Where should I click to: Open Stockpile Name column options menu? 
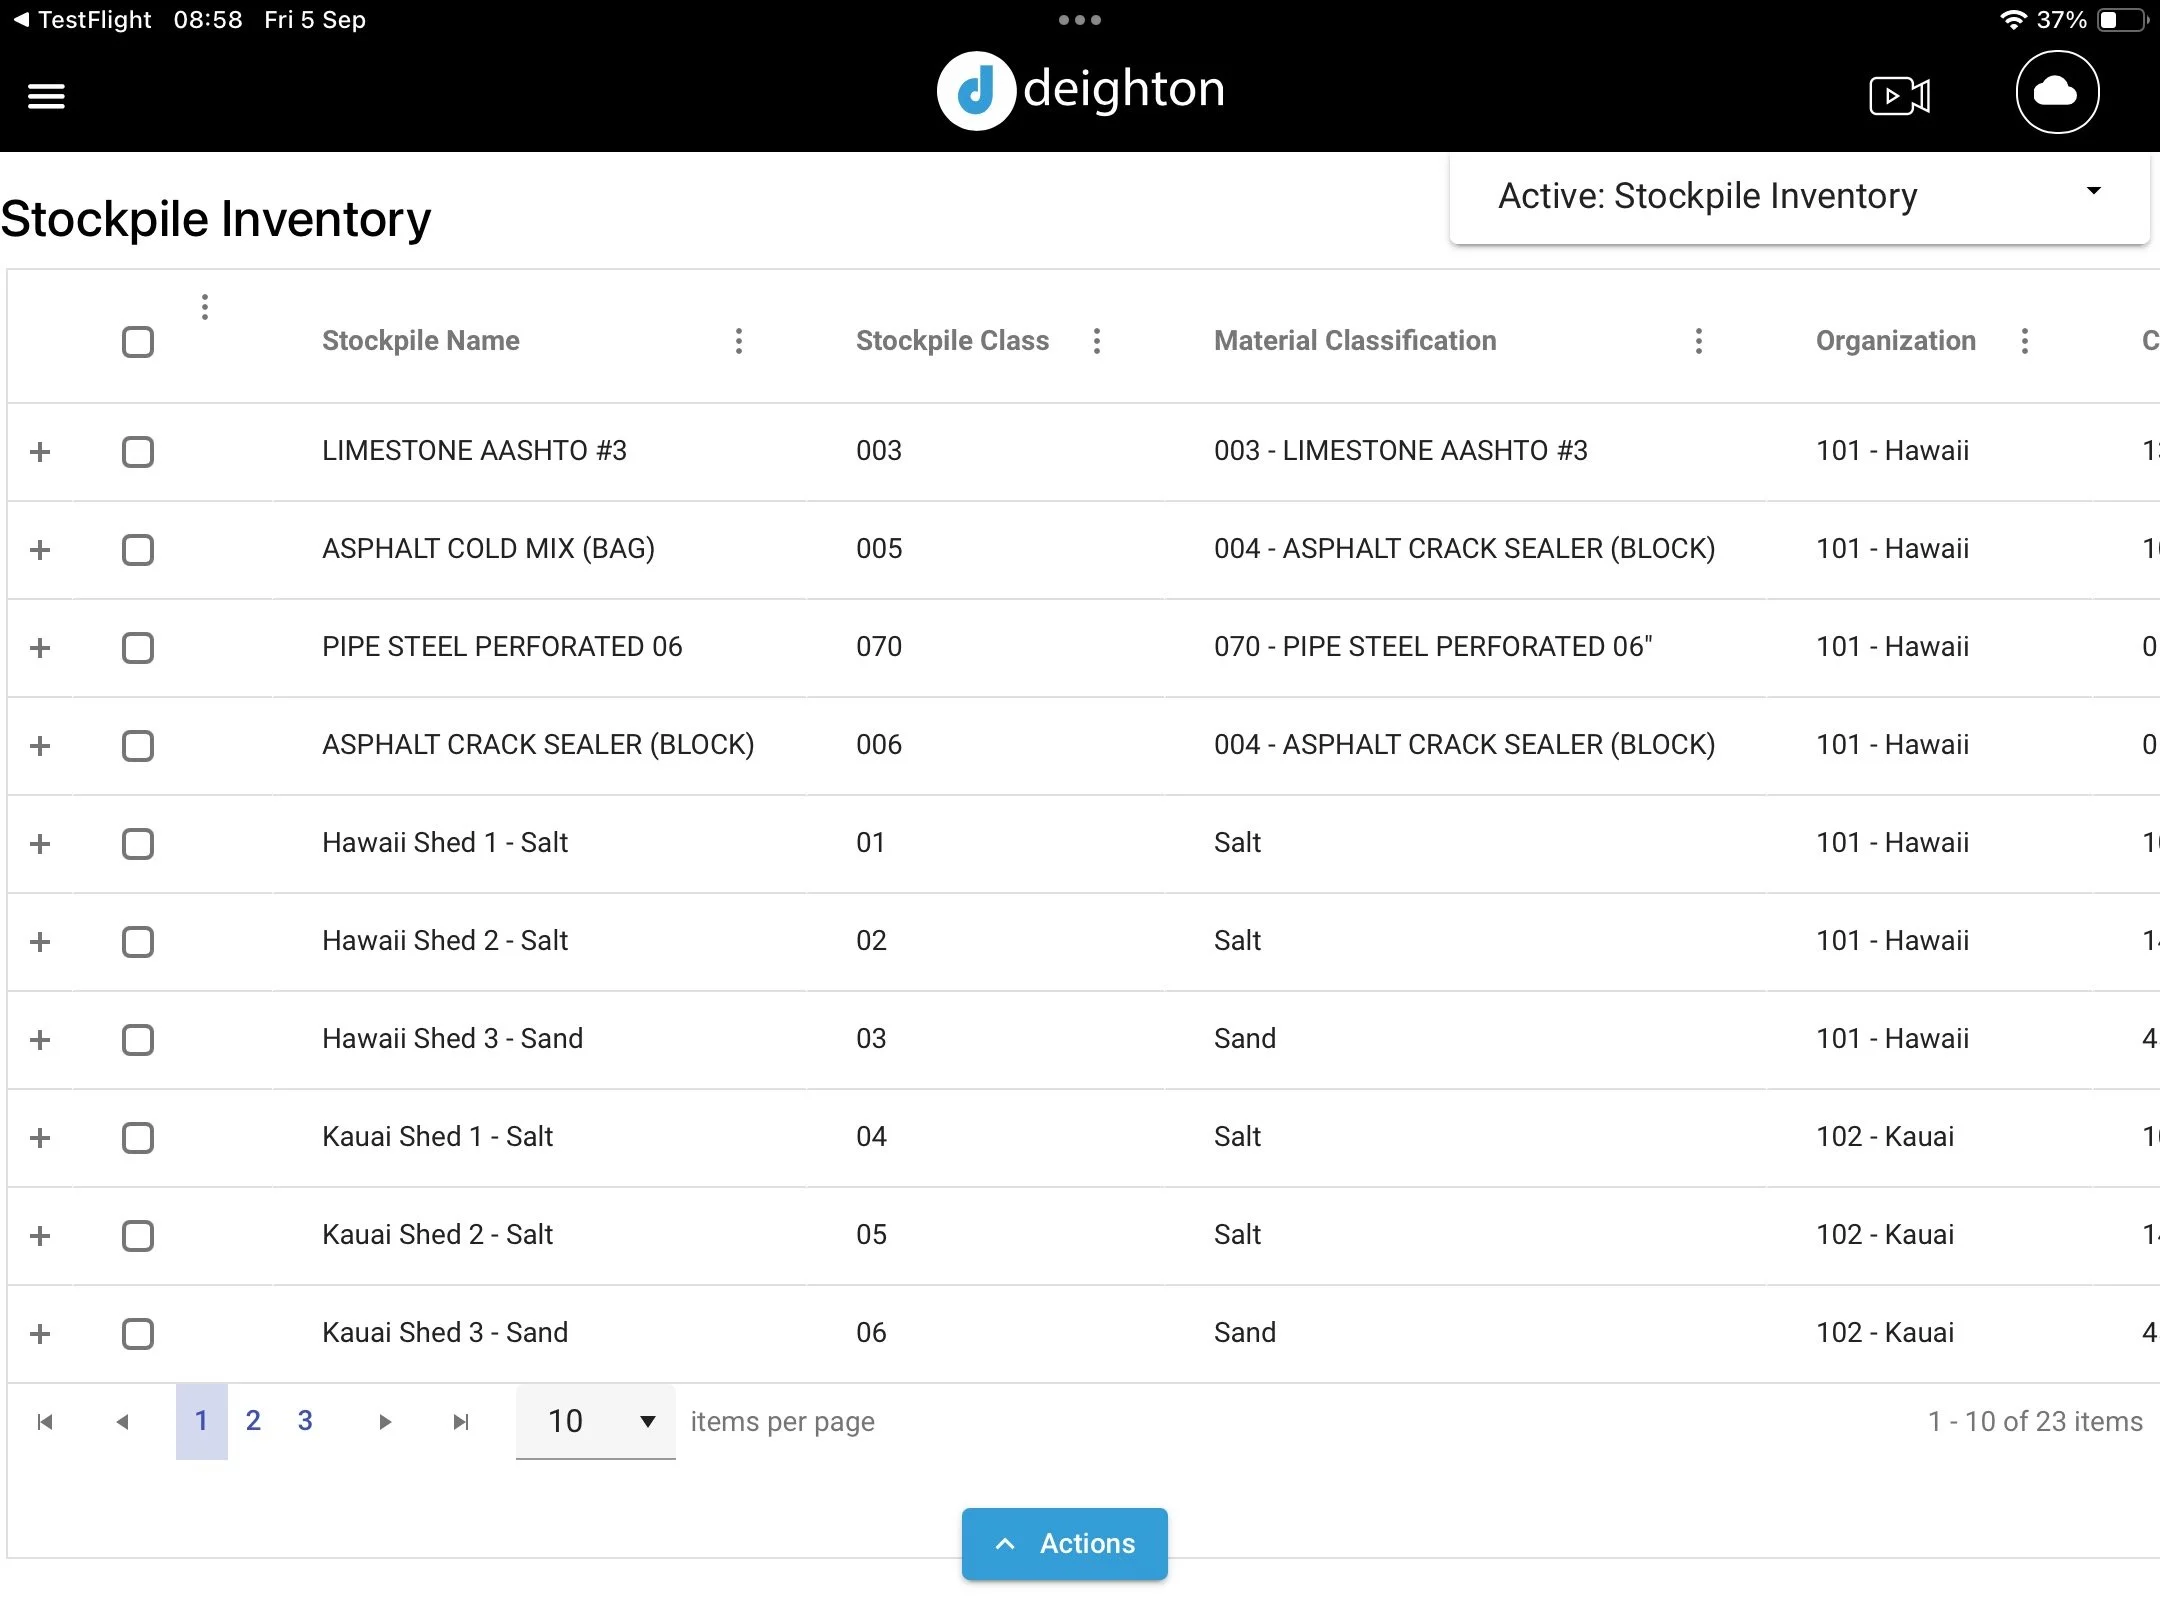click(x=739, y=341)
